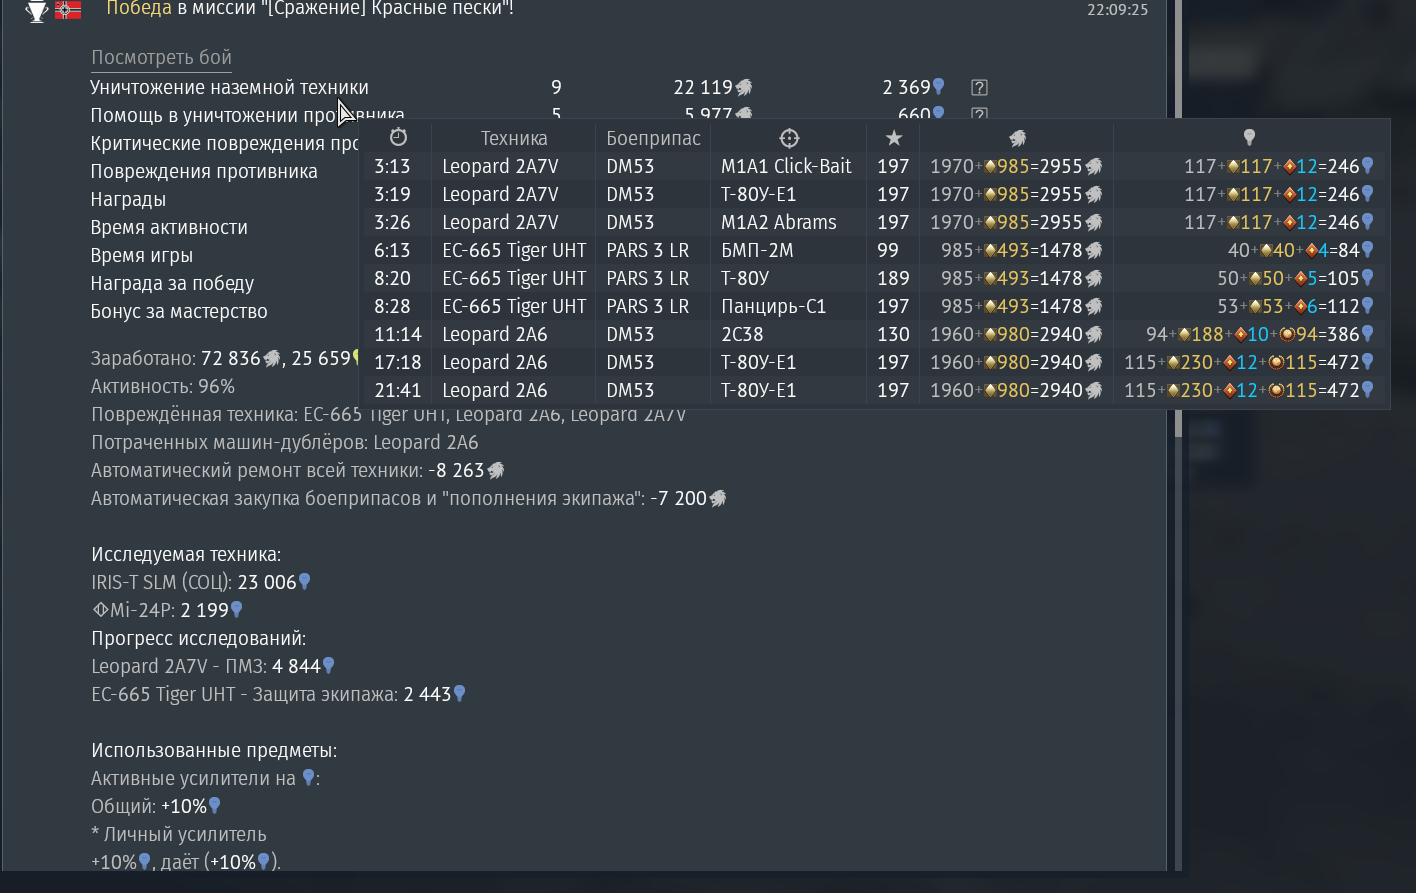
Task: Click the '* Личный усилитель' line
Action: 179,834
